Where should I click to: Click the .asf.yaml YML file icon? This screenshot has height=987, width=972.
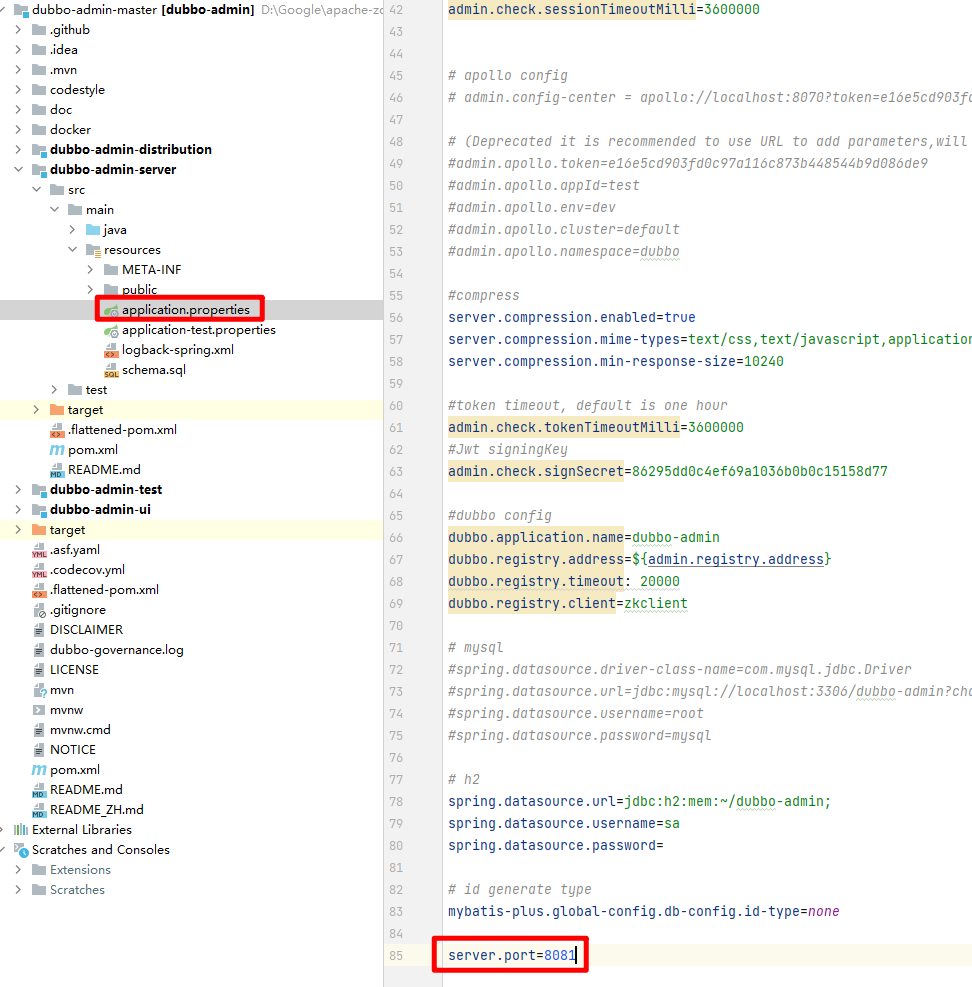coord(39,550)
